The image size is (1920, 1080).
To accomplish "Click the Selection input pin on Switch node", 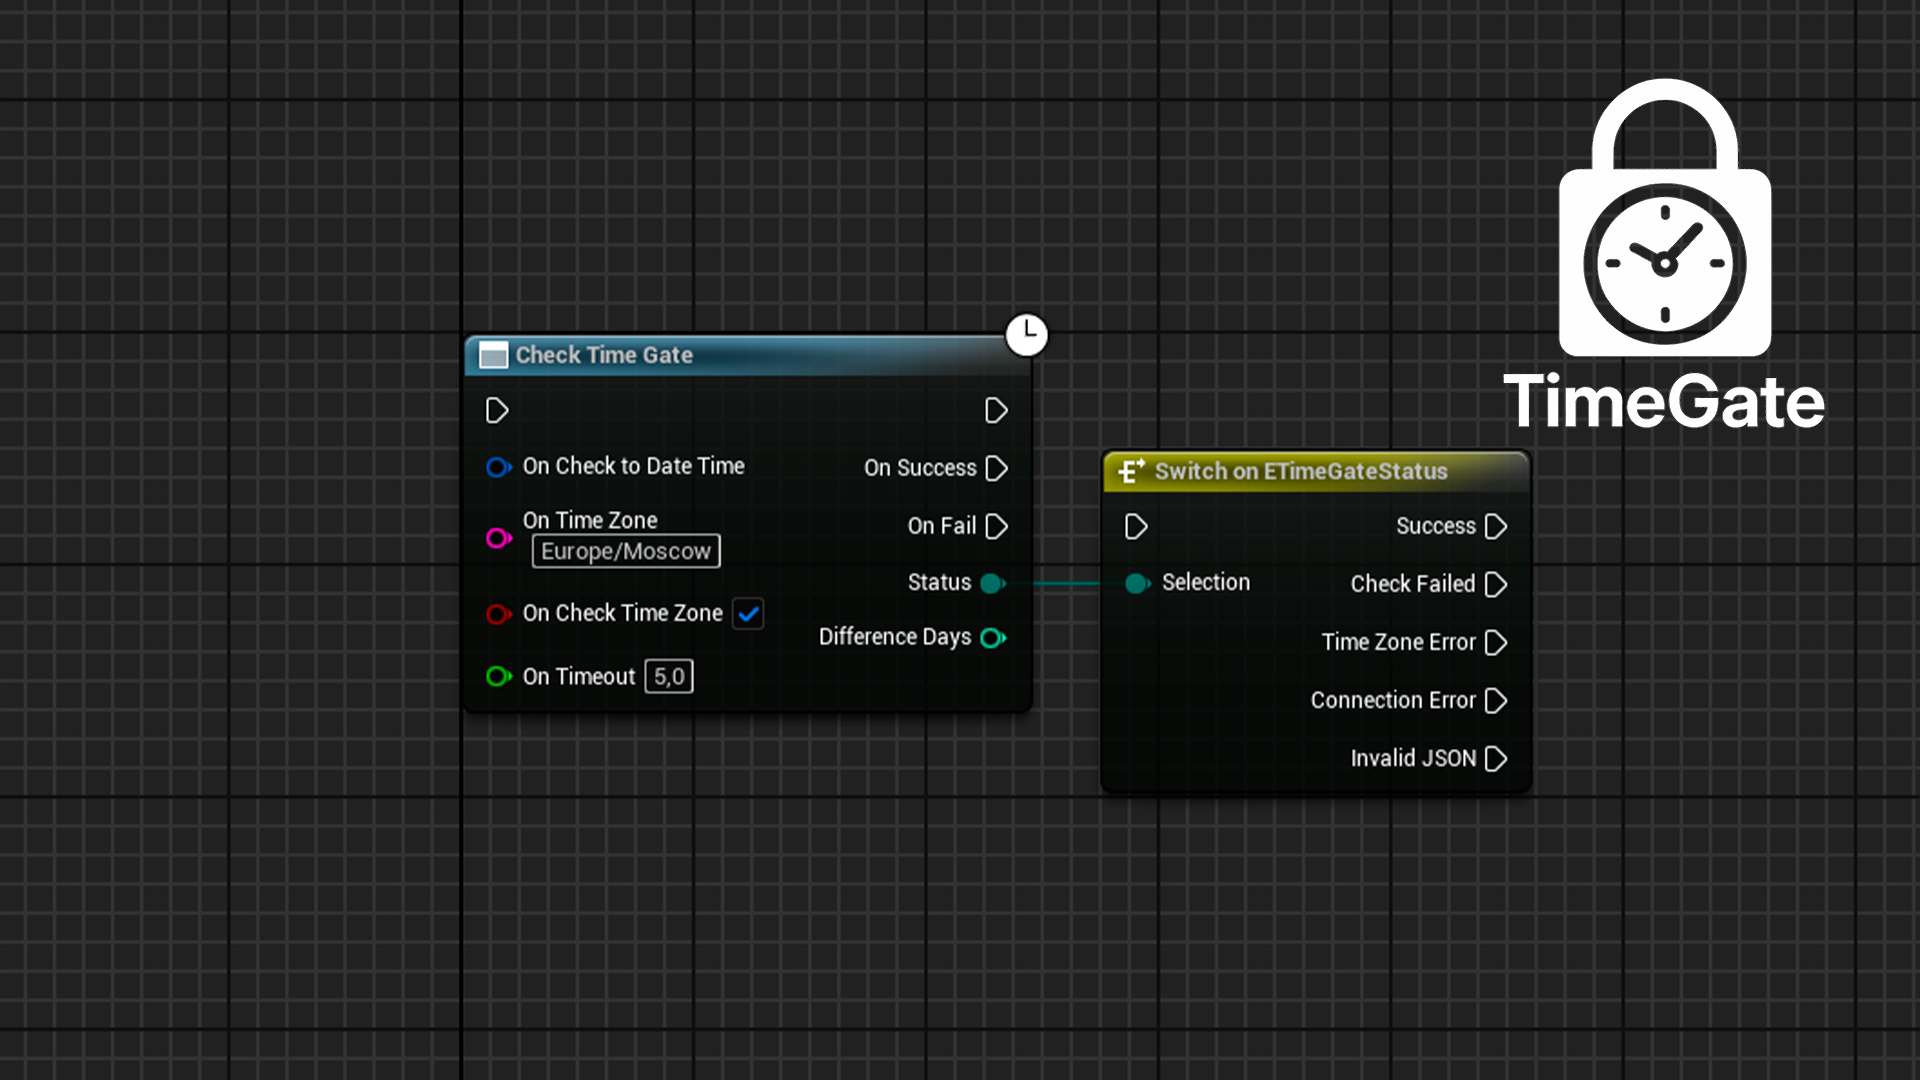I will click(x=1137, y=583).
